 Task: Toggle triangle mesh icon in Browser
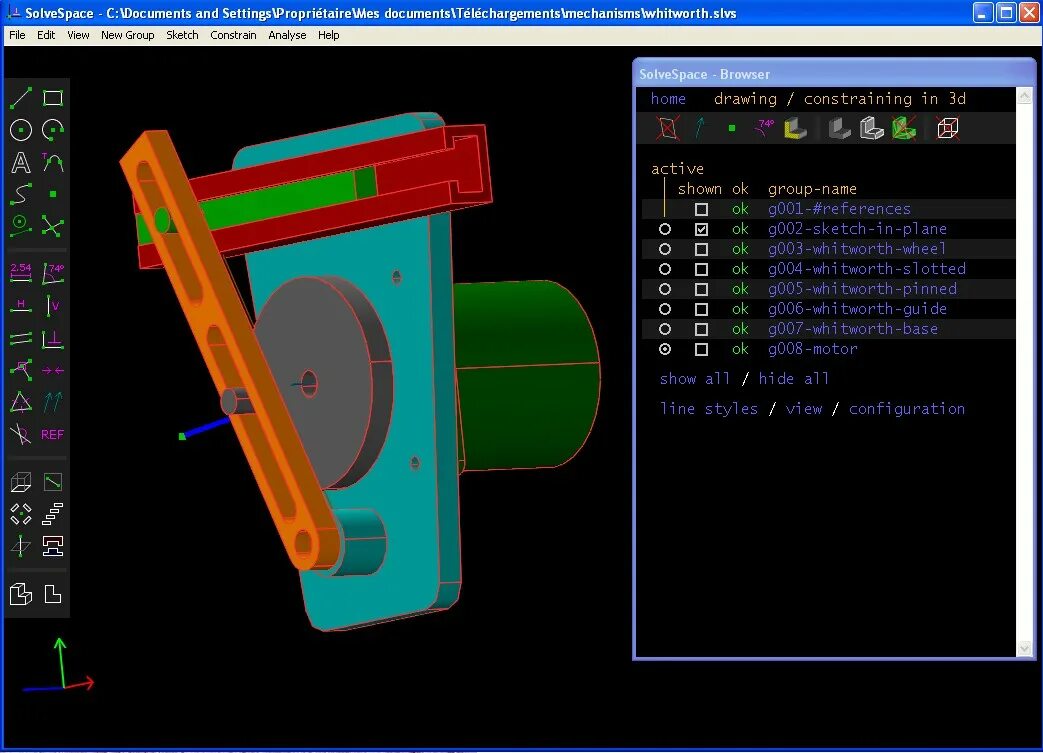point(904,128)
